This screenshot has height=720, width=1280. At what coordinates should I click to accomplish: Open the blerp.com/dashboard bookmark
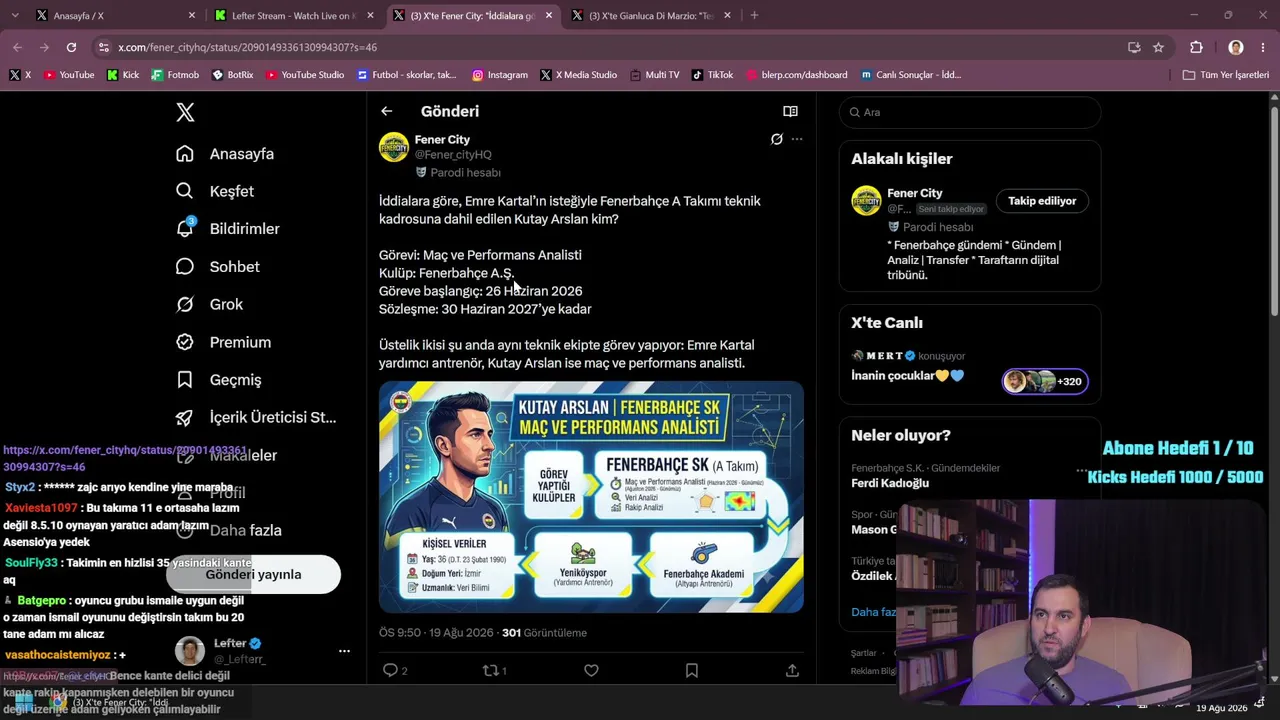coord(796,75)
